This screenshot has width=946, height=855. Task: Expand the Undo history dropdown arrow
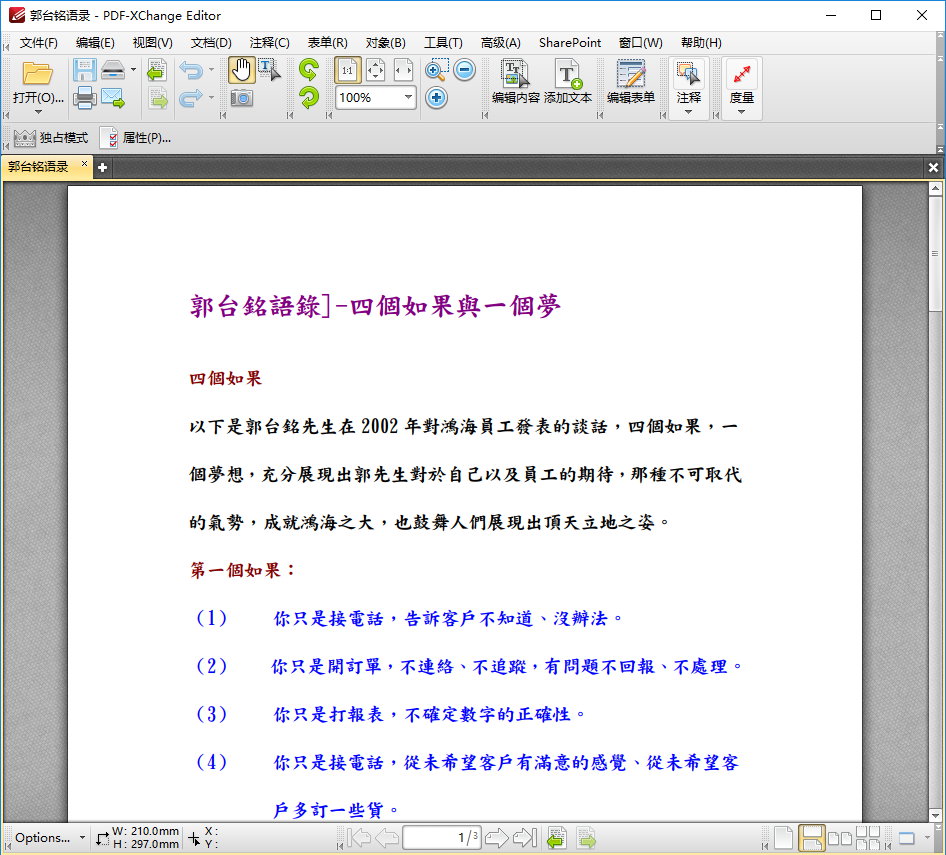coord(211,70)
